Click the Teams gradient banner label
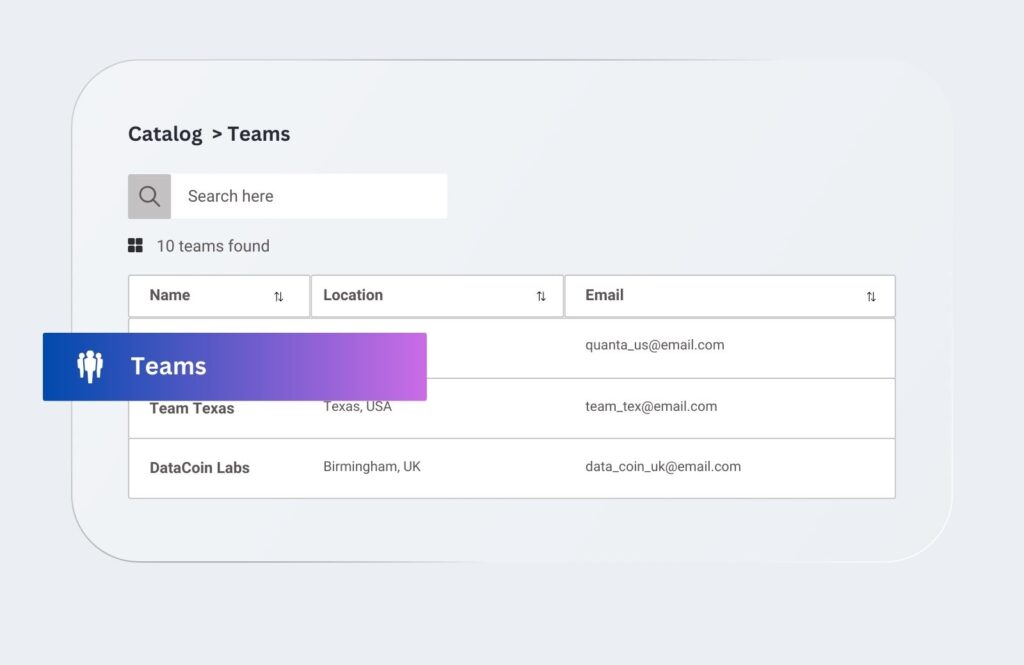The image size is (1024, 665). (168, 366)
